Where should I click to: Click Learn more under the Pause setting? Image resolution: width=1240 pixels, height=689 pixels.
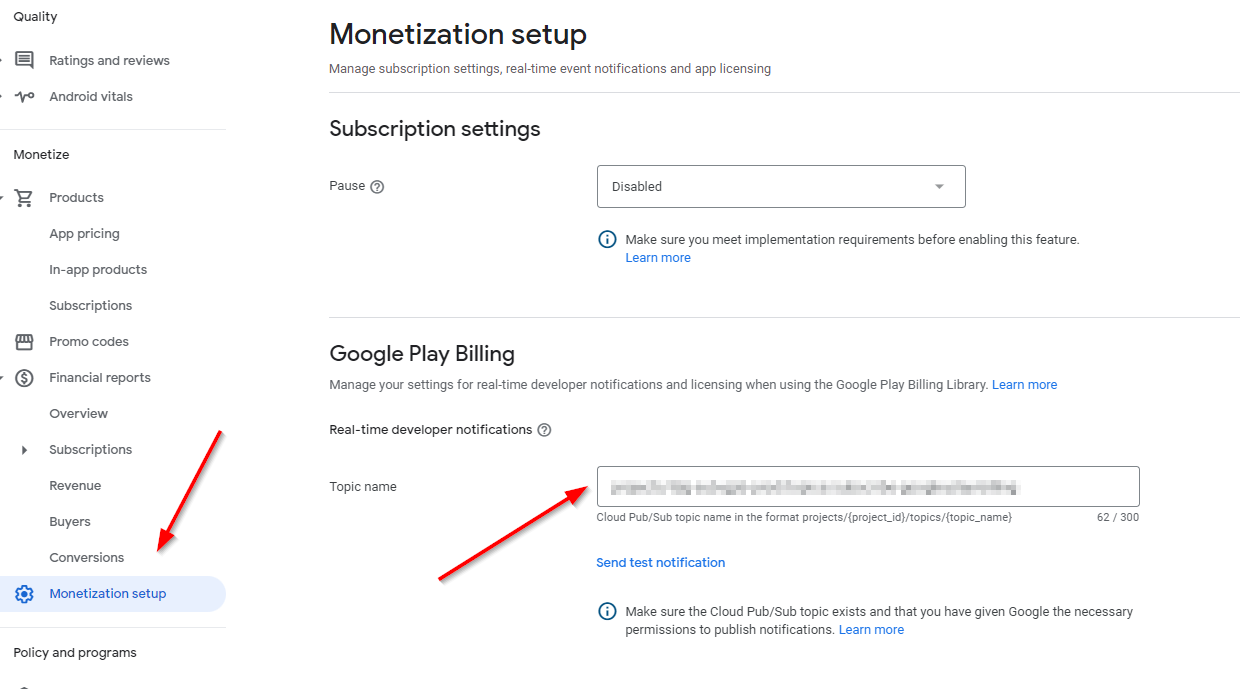coord(658,258)
